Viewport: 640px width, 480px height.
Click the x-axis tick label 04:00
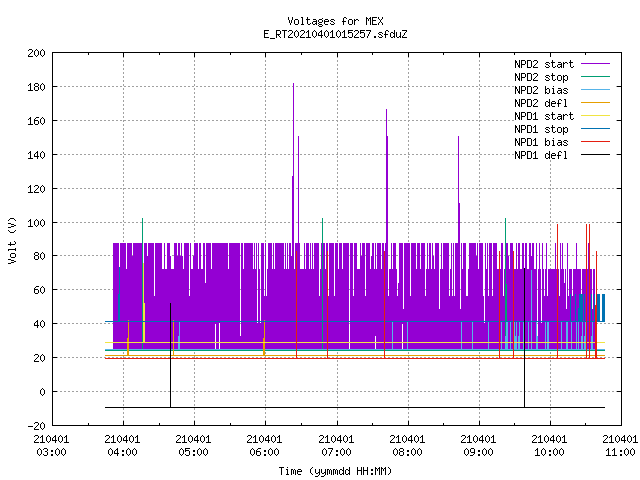tap(122, 452)
